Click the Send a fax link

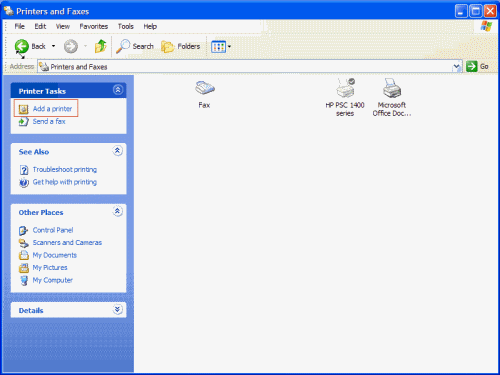[x=49, y=121]
